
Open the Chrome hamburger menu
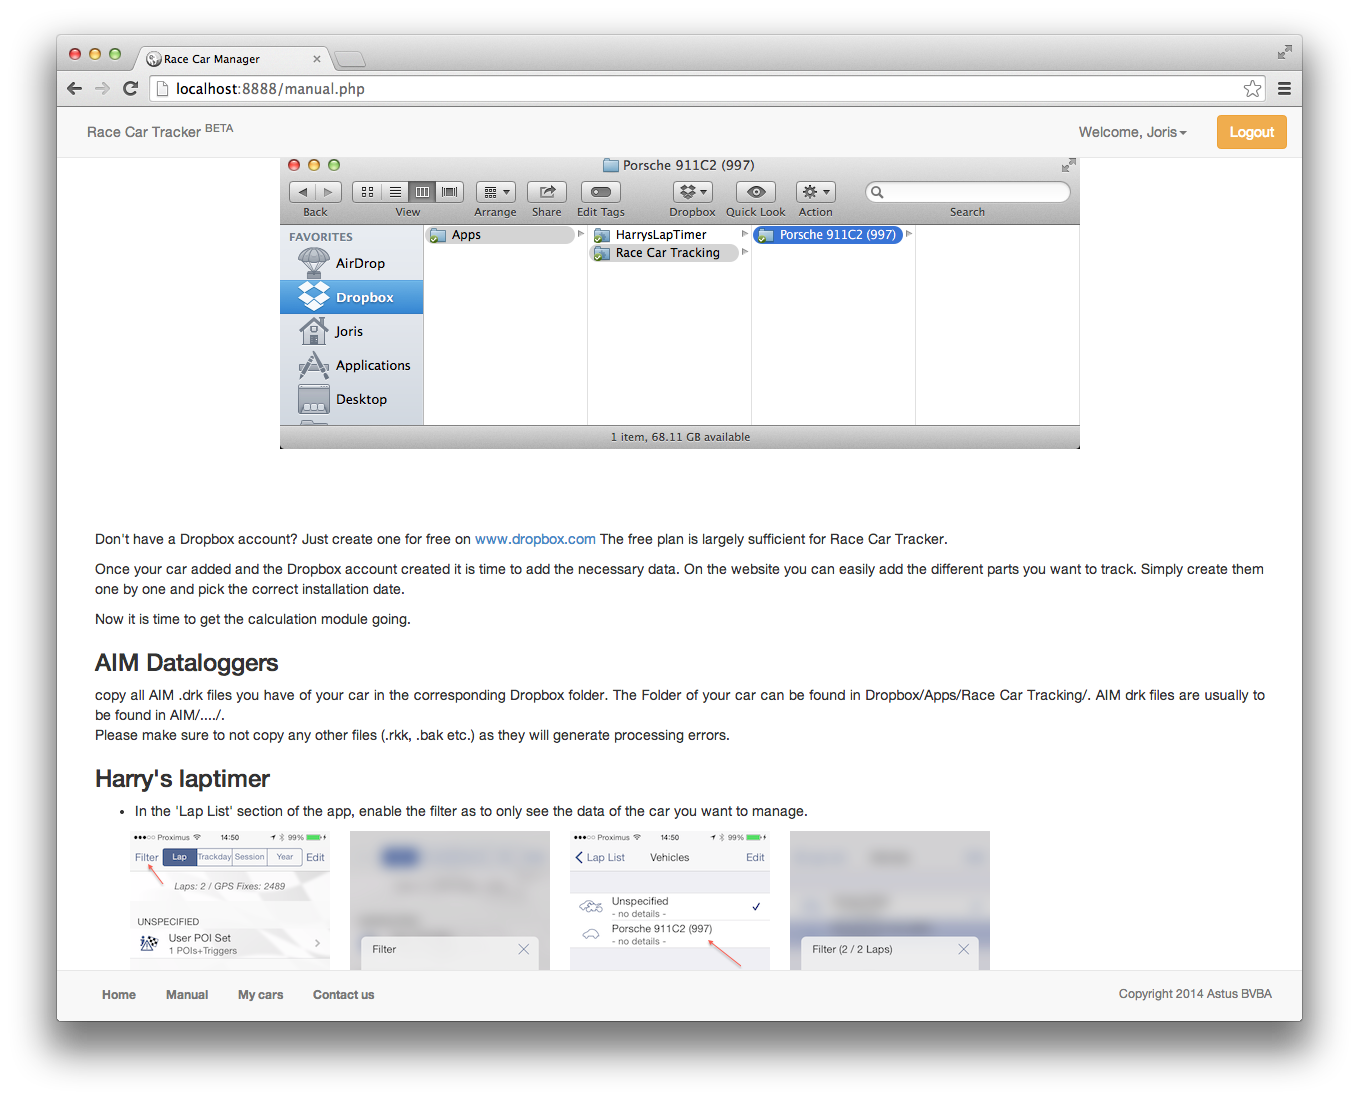point(1284,89)
